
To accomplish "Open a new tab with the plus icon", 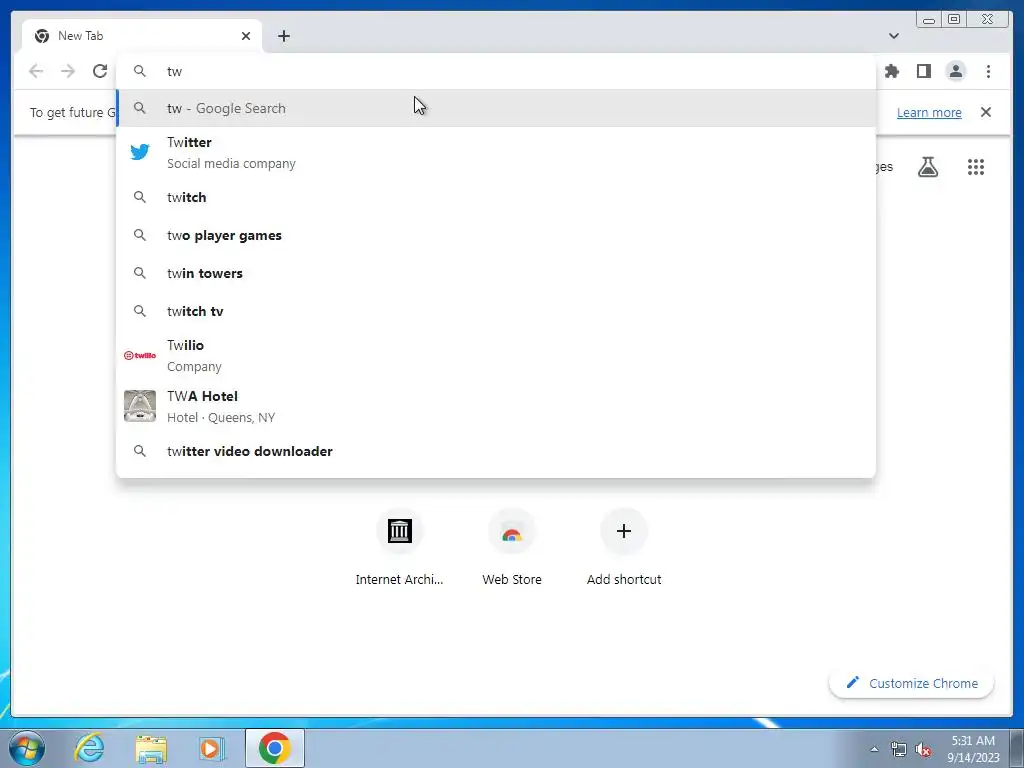I will 283,36.
